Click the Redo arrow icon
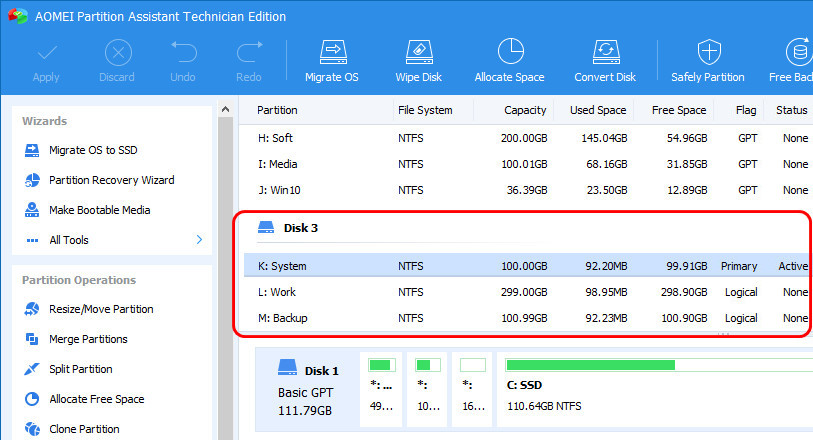Viewport: 813px width, 440px height. pyautogui.click(x=248, y=52)
